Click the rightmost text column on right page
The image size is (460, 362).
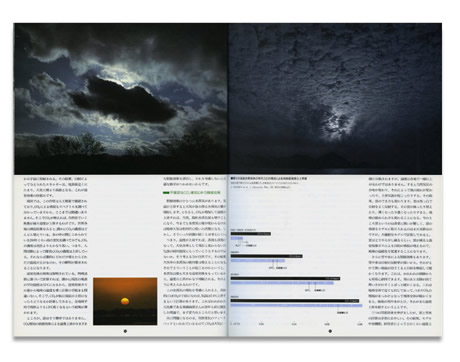coord(400,251)
